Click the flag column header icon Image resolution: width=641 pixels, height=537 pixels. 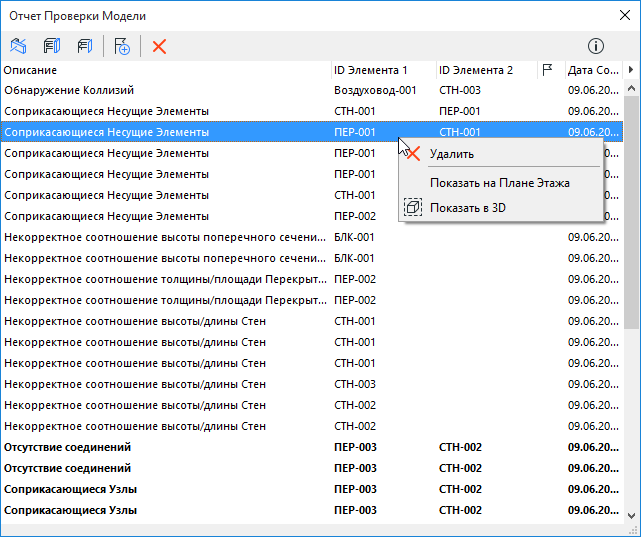547,70
